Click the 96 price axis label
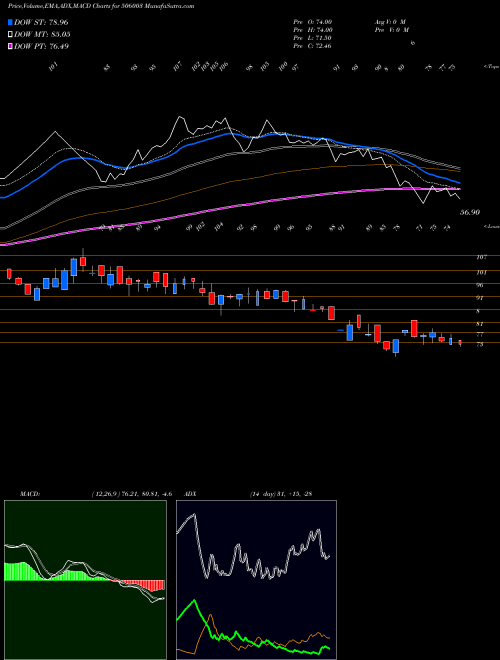Screen dimensions: 500x660 (480, 285)
